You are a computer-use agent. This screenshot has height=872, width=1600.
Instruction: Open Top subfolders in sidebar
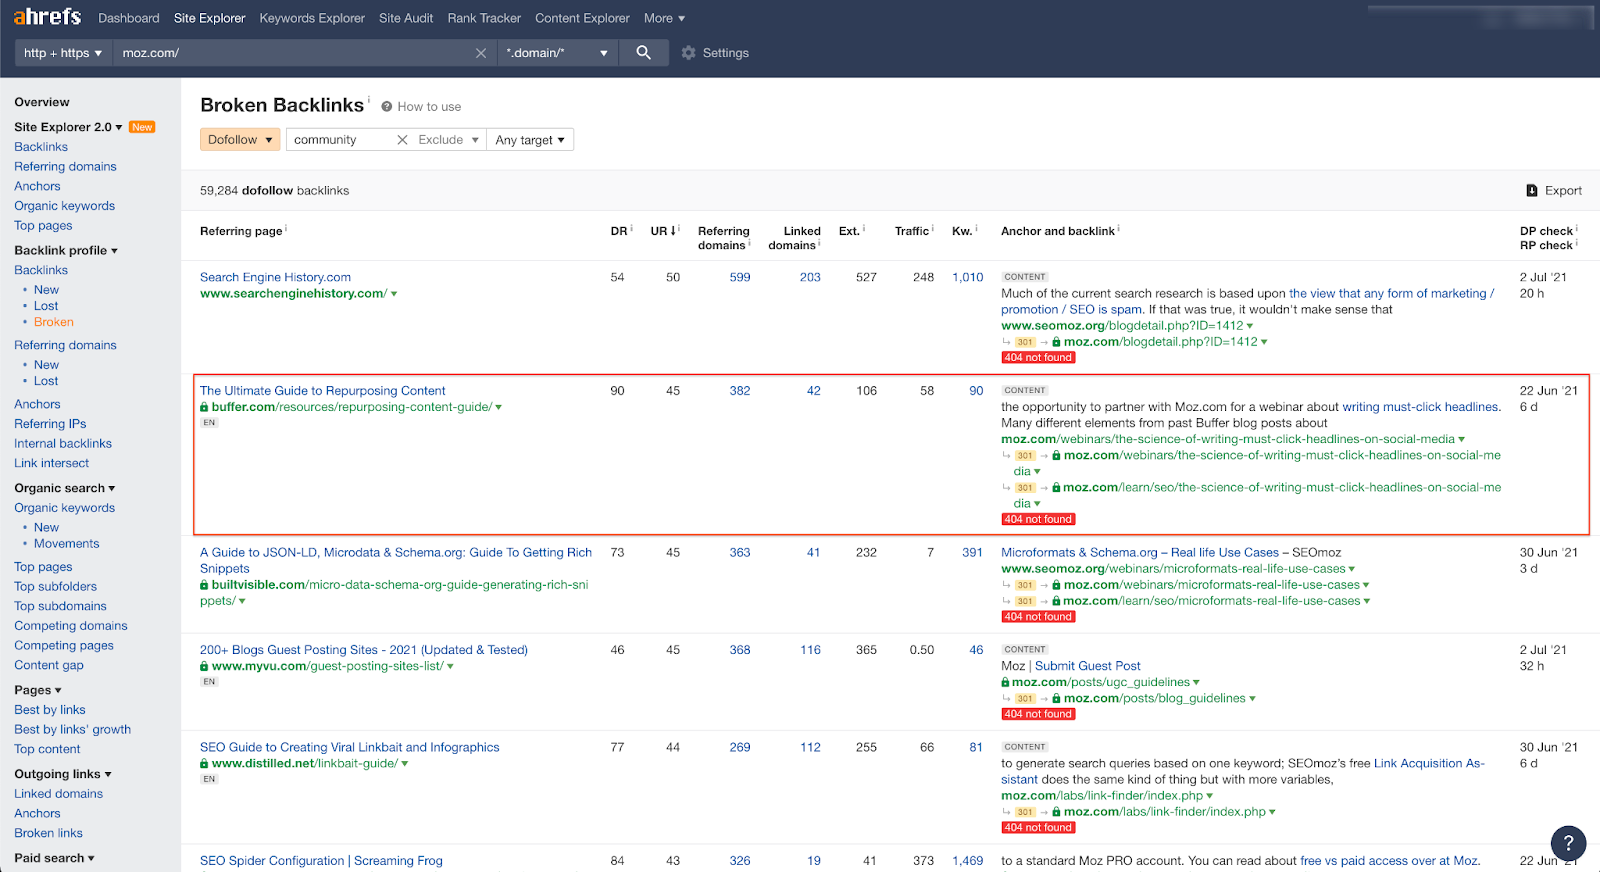[x=55, y=587]
